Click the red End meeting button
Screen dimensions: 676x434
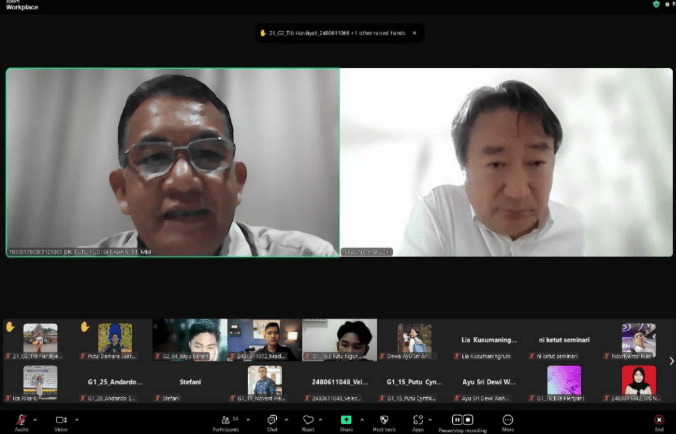coord(659,420)
